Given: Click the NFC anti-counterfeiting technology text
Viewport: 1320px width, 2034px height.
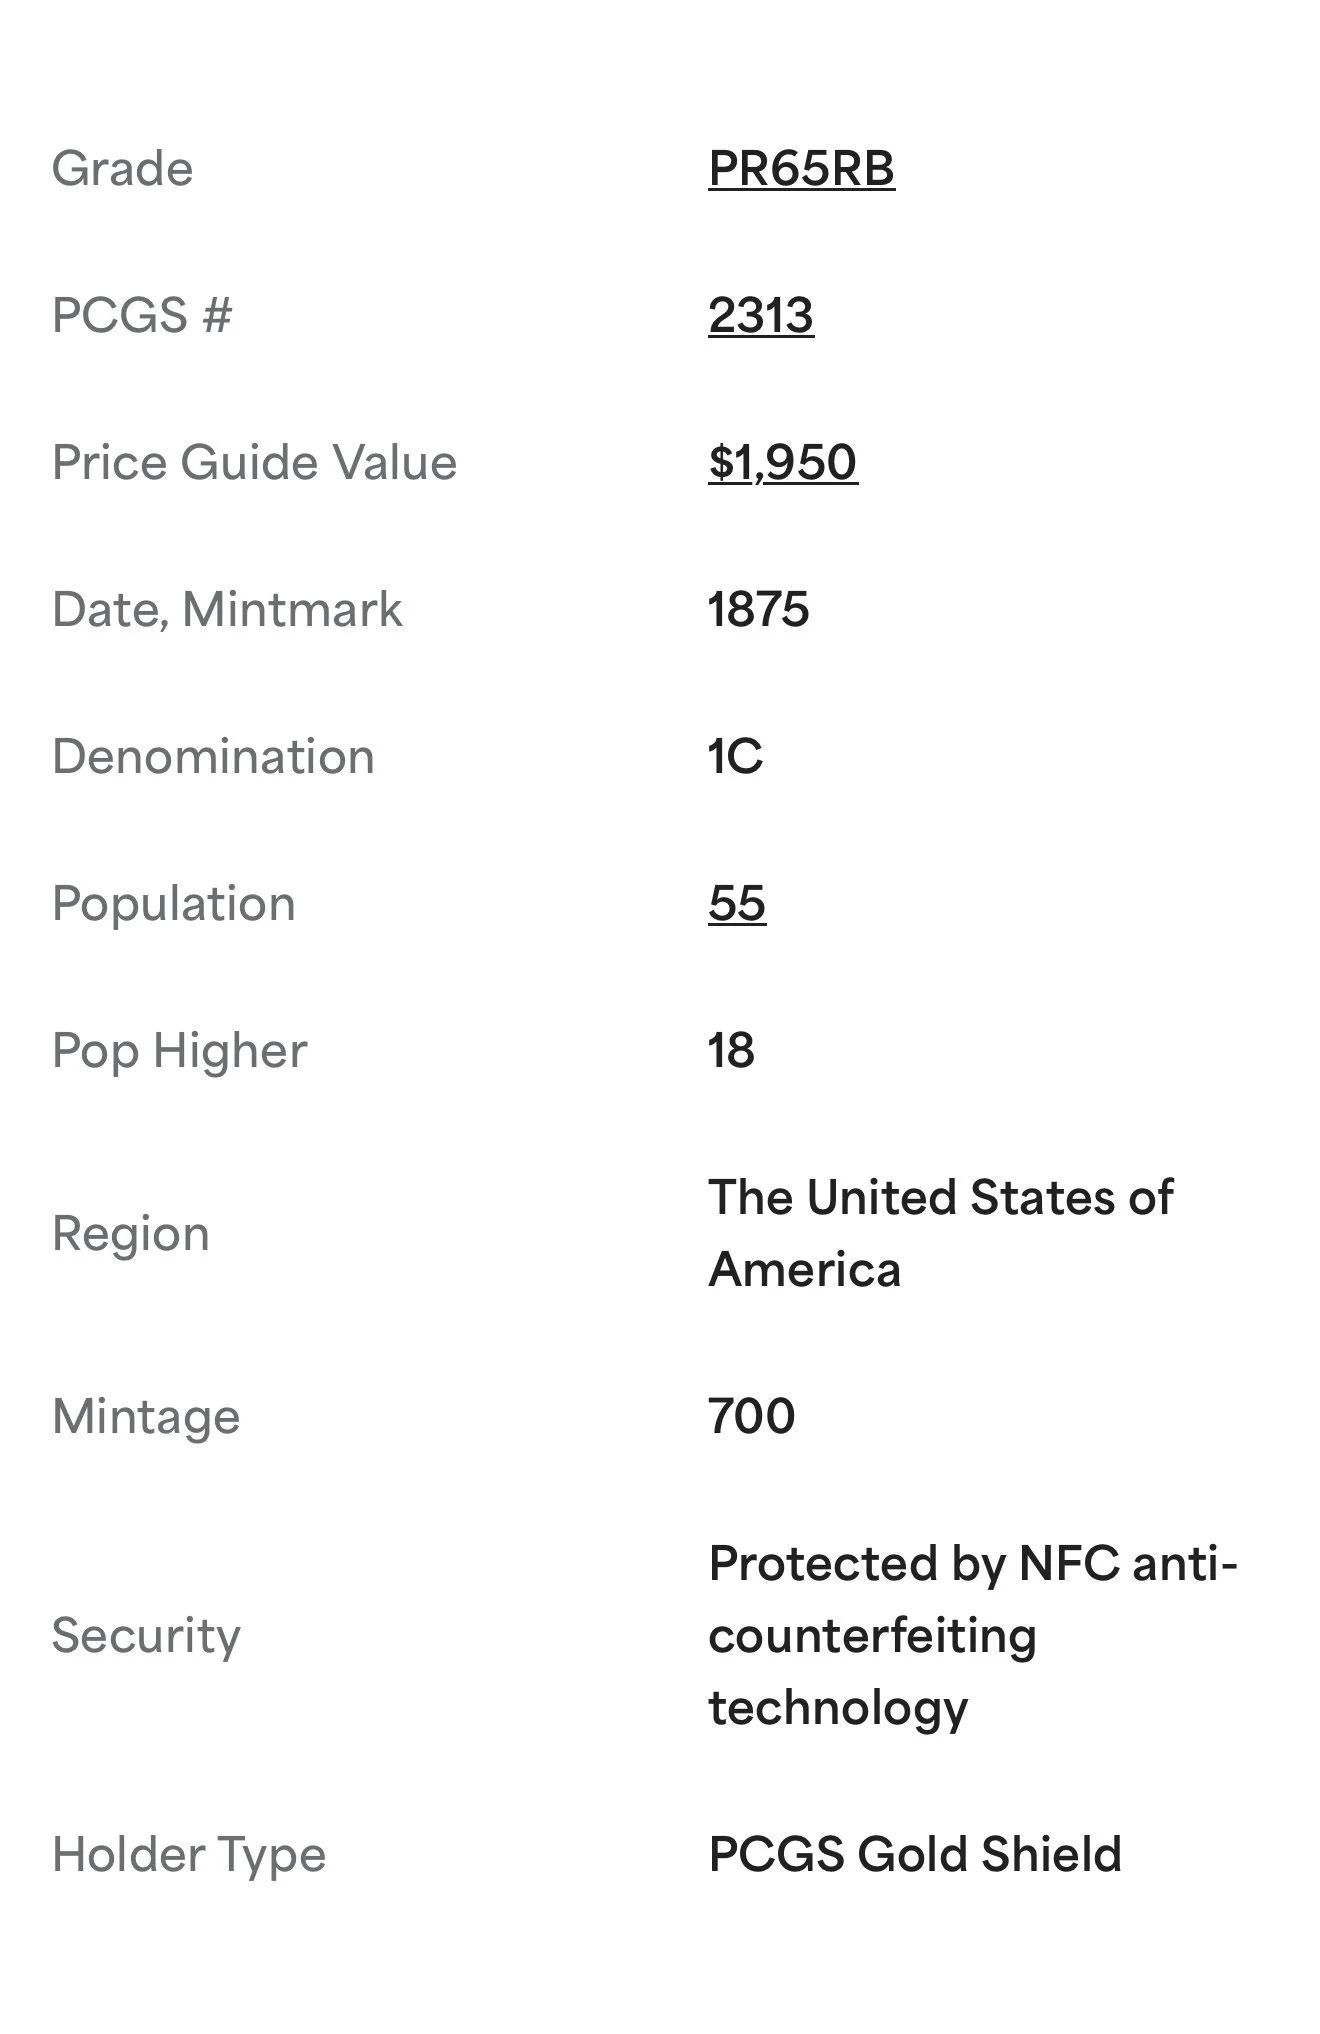Looking at the screenshot, I should click(972, 1636).
